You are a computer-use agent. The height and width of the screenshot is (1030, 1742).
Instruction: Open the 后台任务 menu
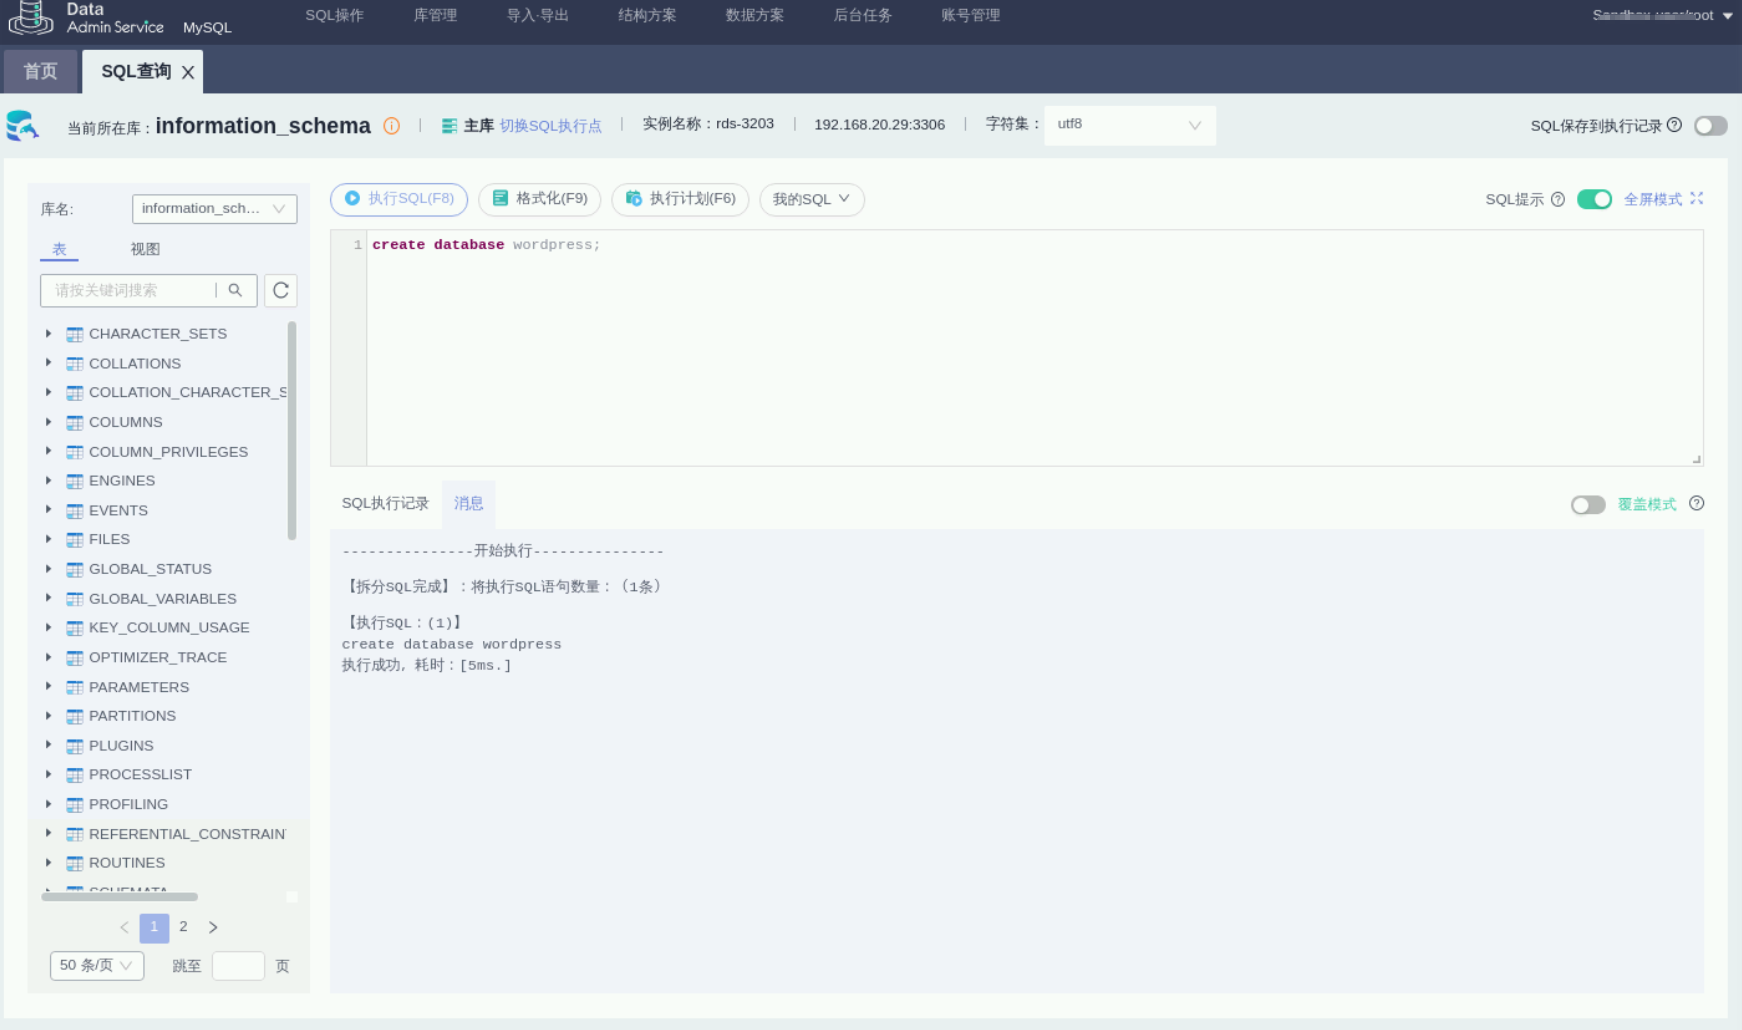[x=863, y=16]
